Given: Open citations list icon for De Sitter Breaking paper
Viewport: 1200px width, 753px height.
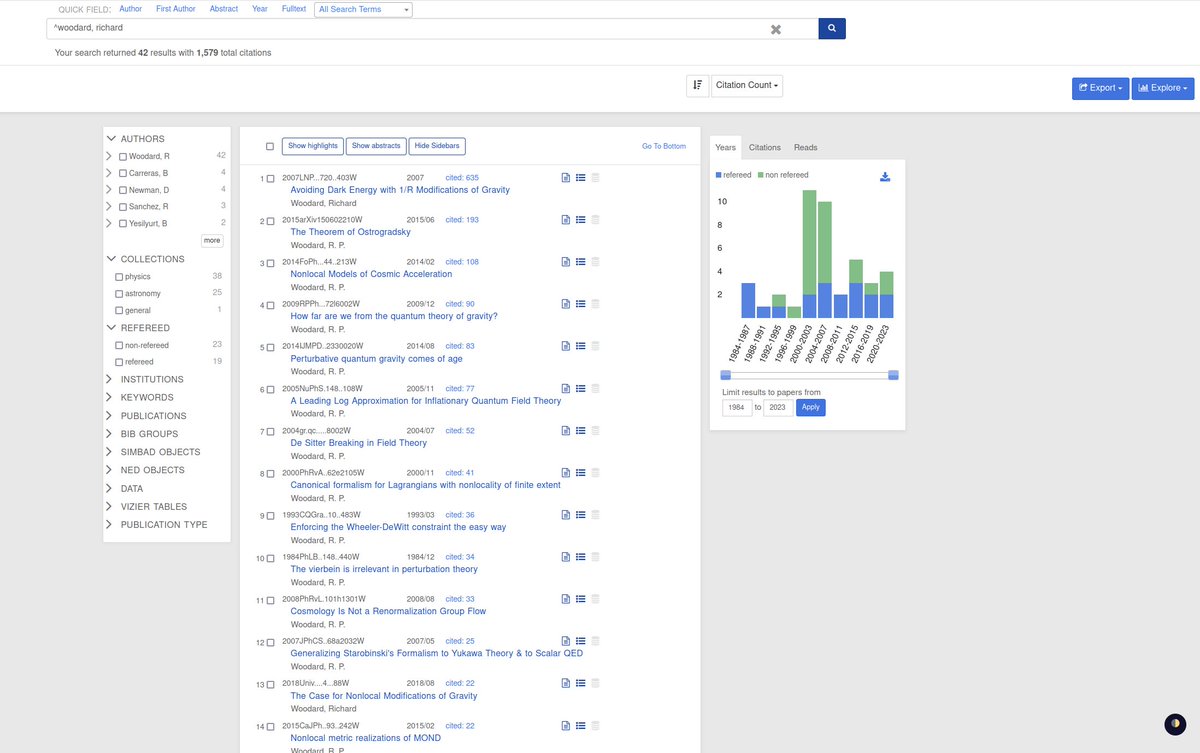Looking at the screenshot, I should pos(580,431).
